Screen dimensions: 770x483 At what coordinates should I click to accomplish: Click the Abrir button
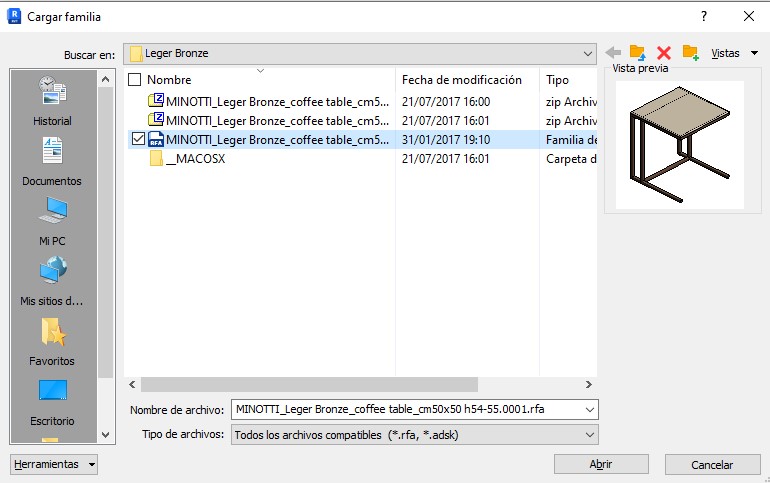click(601, 465)
